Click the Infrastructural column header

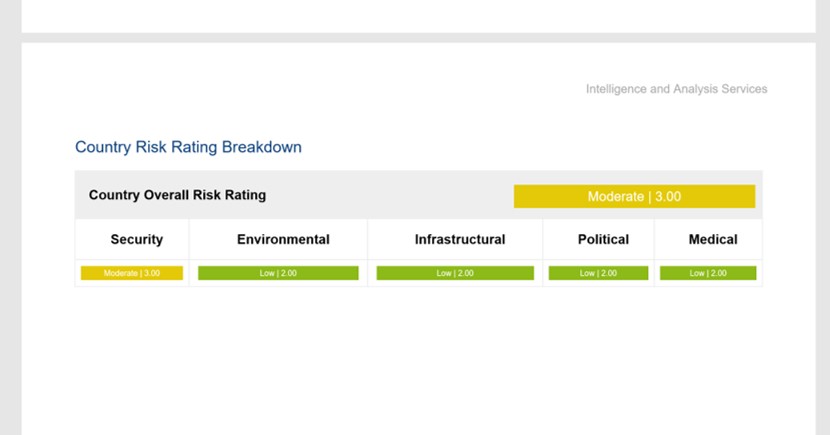tap(460, 240)
